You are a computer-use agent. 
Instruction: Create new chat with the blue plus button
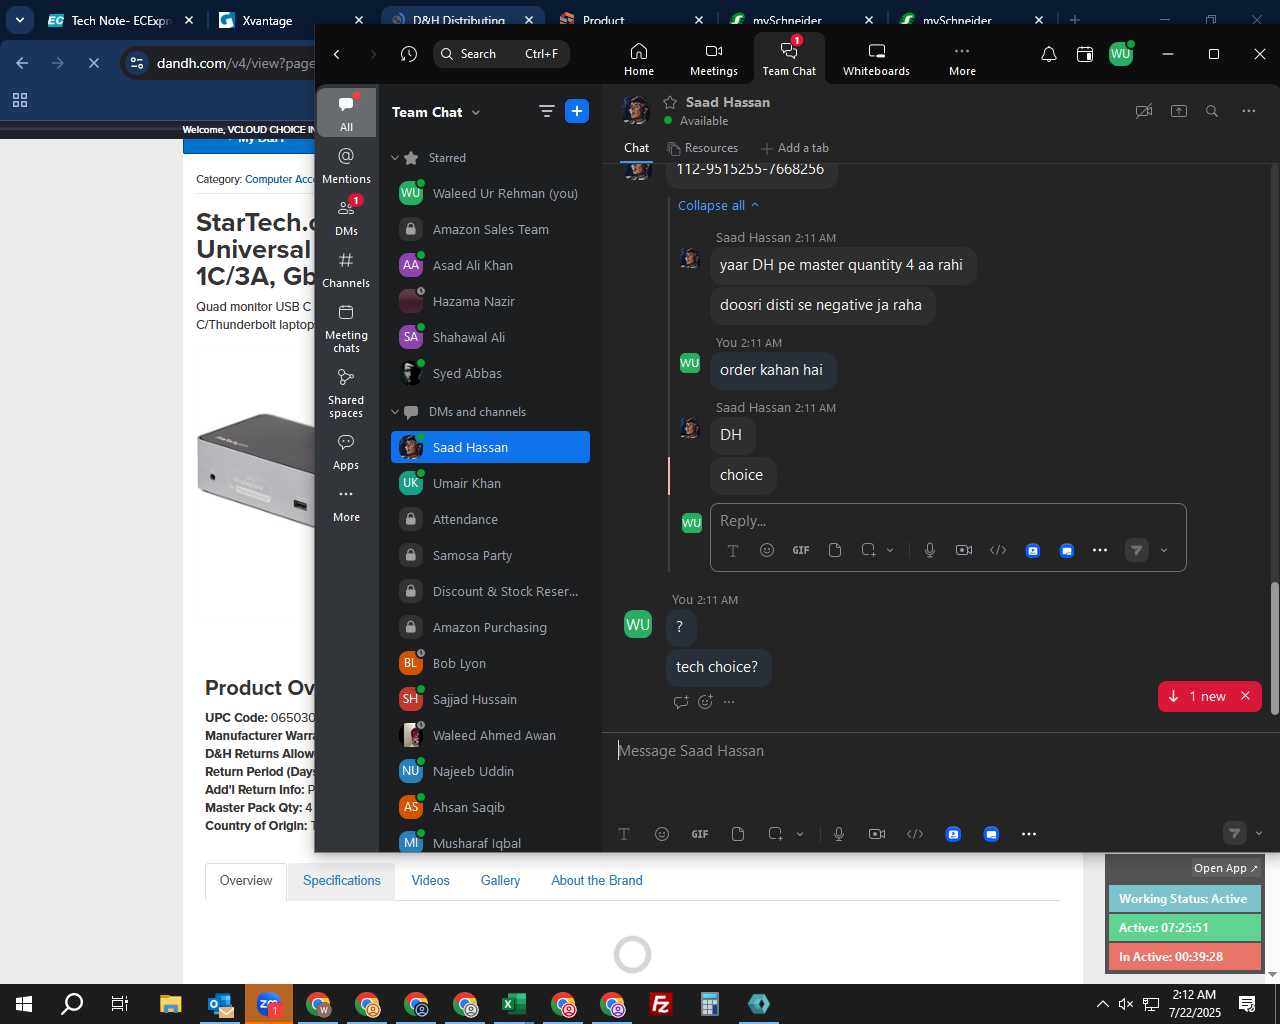577,111
